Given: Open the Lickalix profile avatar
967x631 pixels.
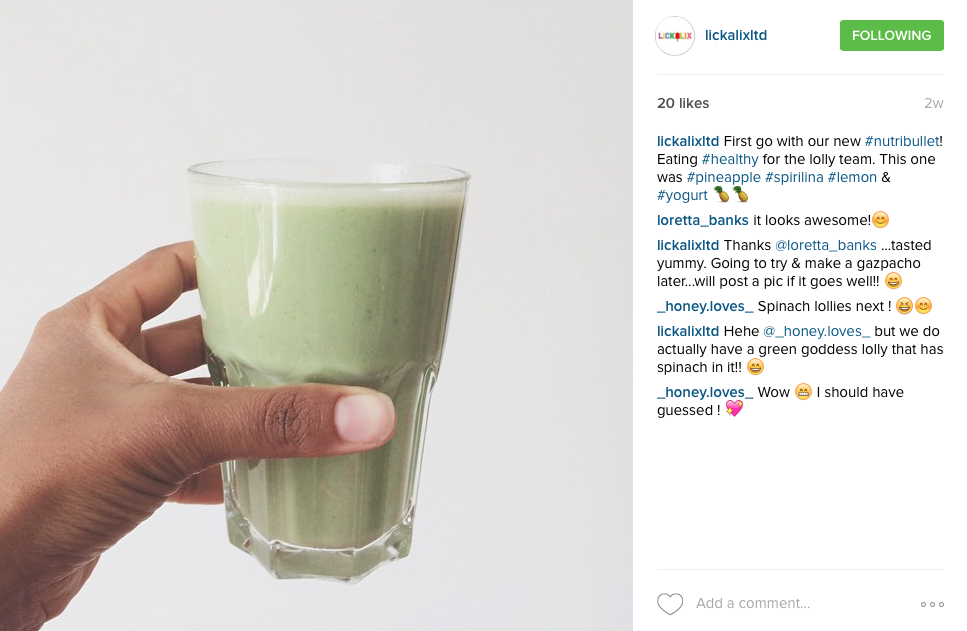Looking at the screenshot, I should 675,36.
